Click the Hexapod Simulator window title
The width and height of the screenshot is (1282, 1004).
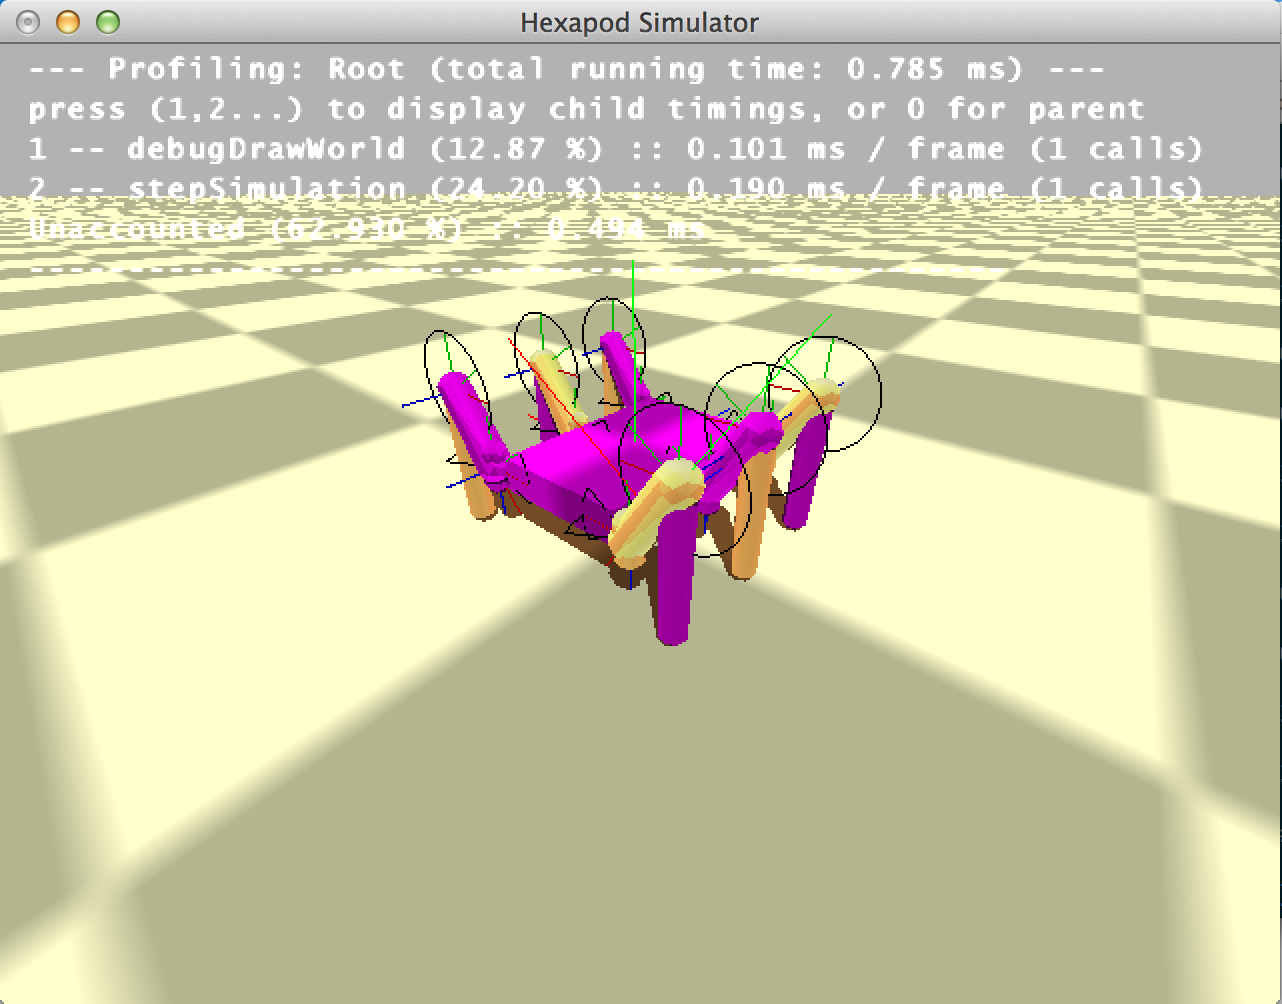pyautogui.click(x=640, y=22)
